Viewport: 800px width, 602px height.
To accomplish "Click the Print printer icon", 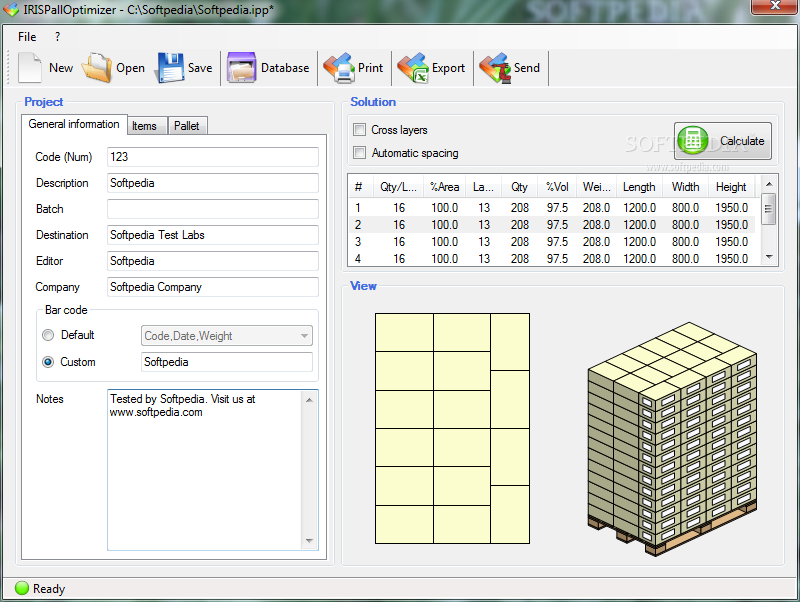I will [339, 67].
